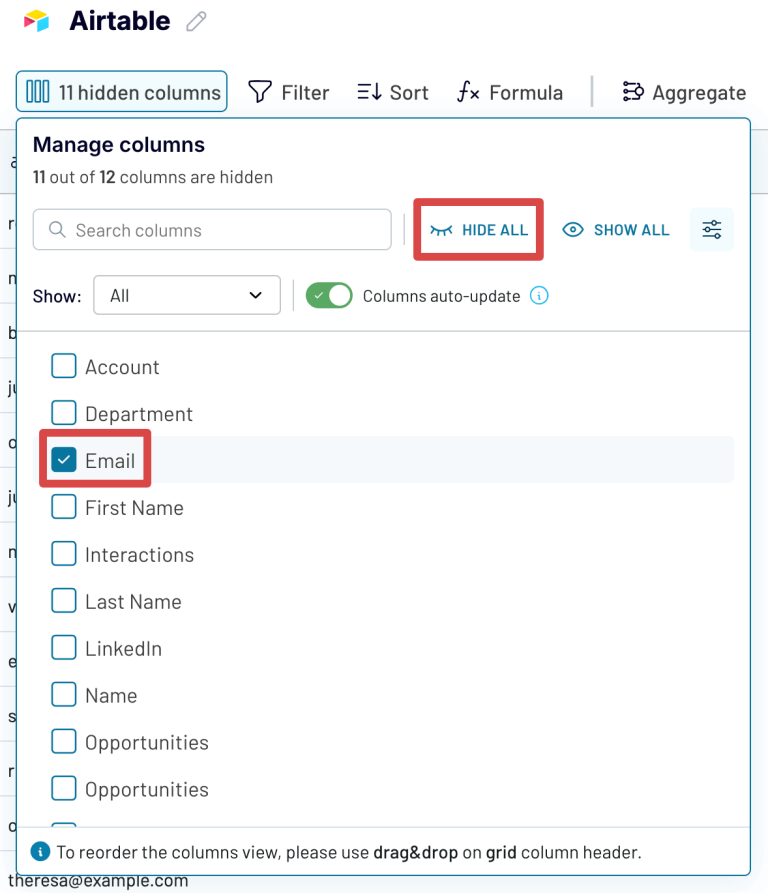Click the info icon next to Columns auto-update
Screen dimensions: 768x893
[538, 295]
